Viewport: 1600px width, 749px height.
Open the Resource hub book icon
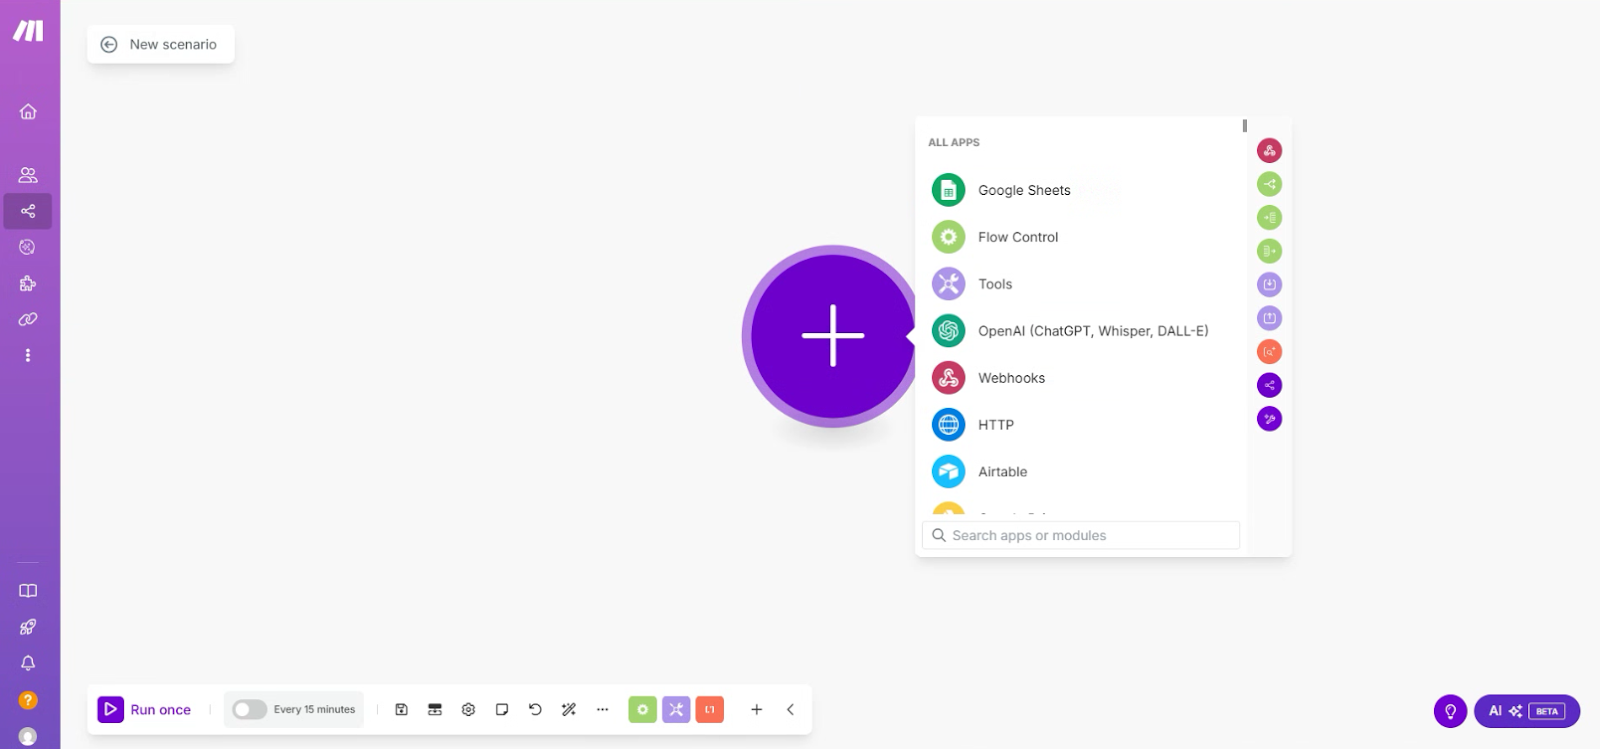pos(28,591)
